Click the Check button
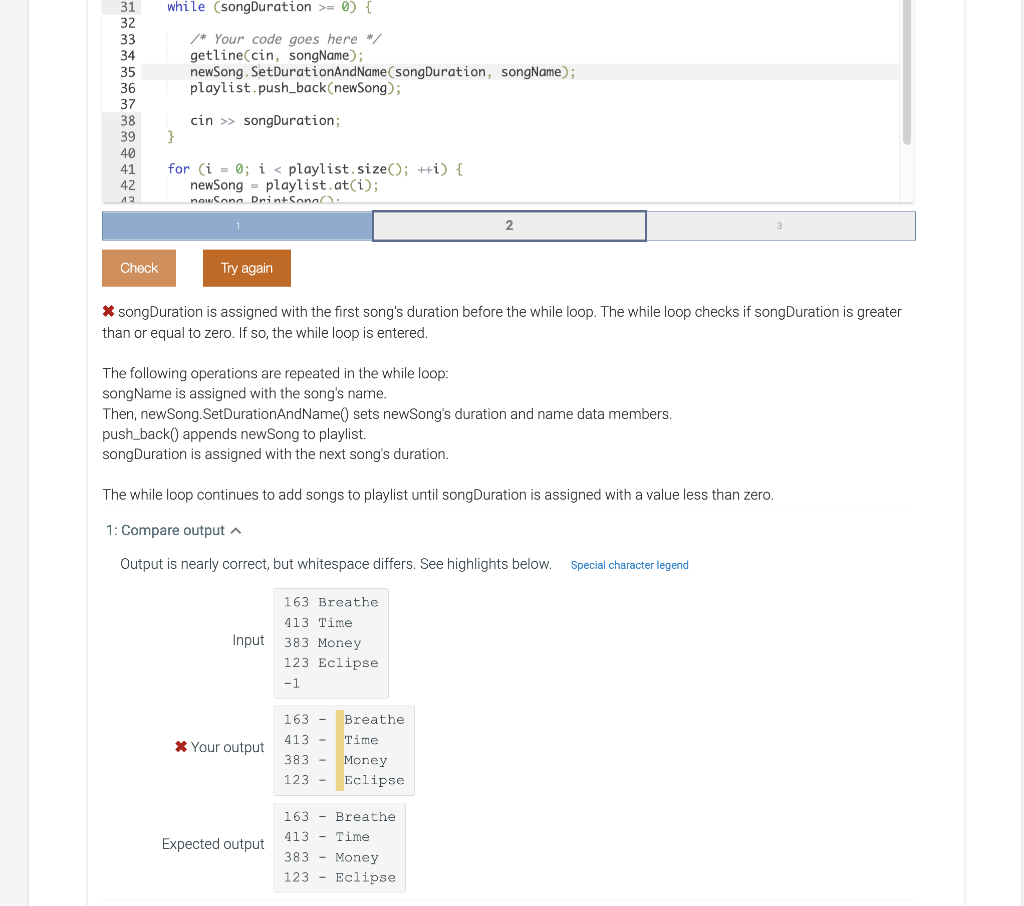 point(138,267)
